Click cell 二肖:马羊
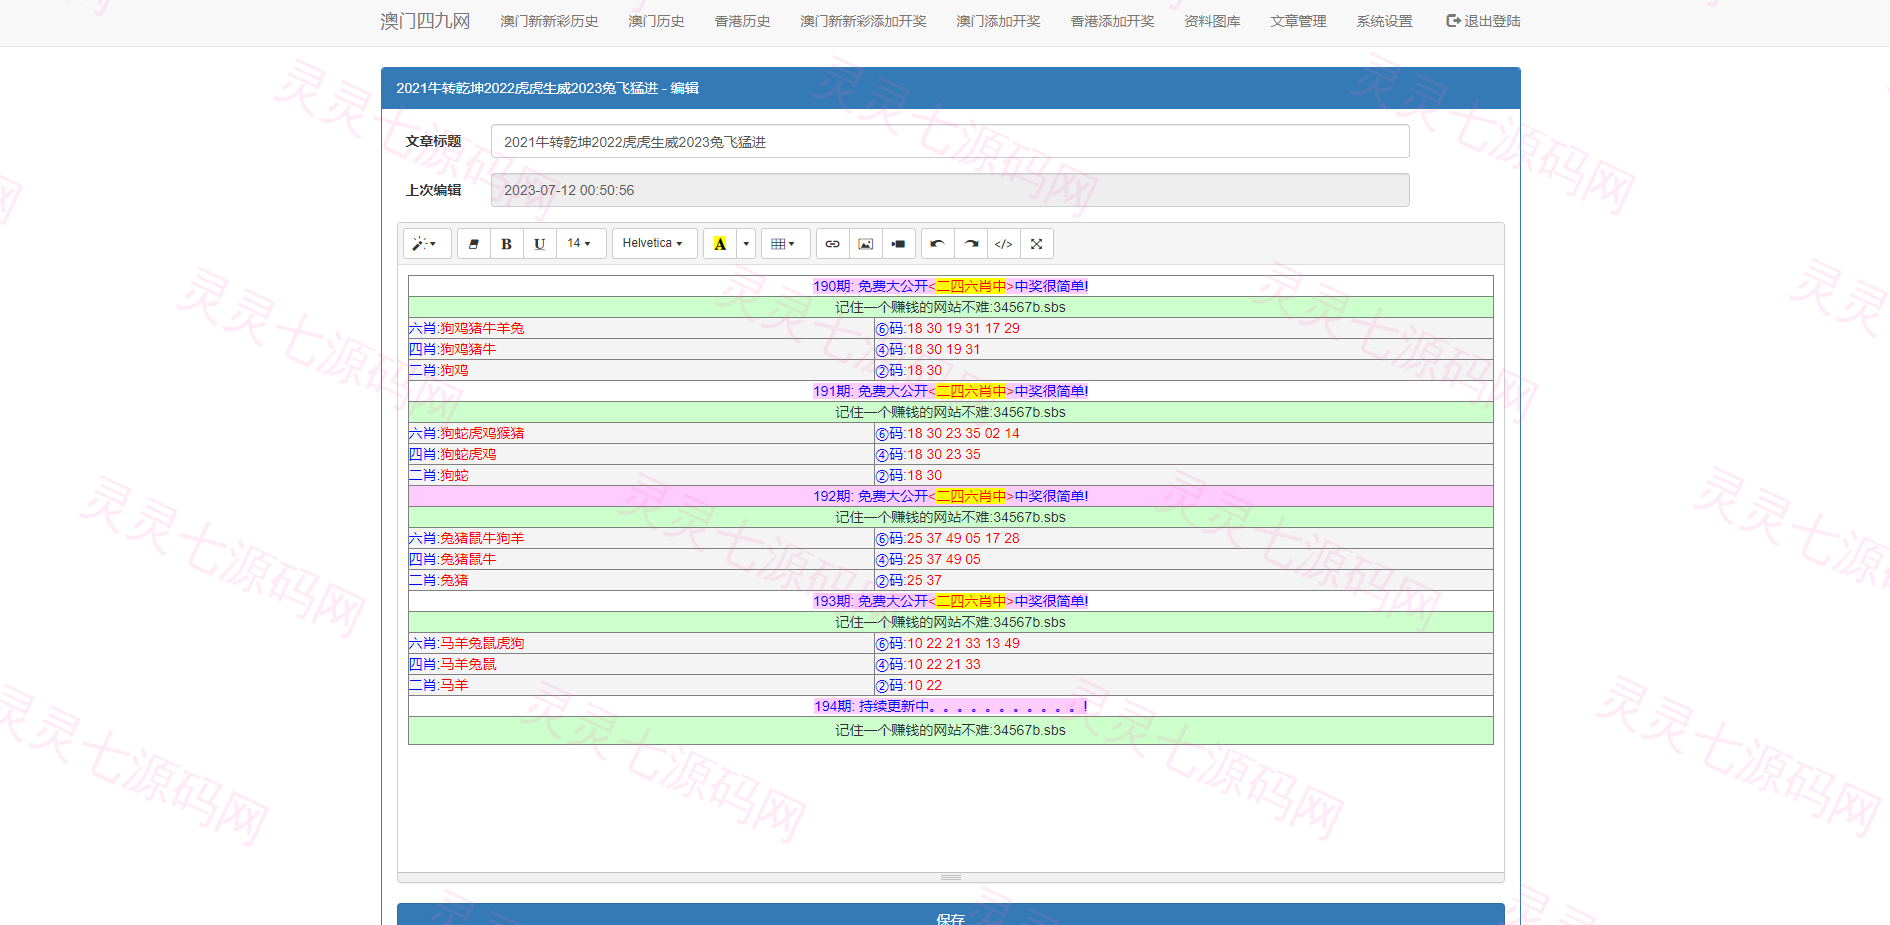The image size is (1890, 925). tap(641, 685)
